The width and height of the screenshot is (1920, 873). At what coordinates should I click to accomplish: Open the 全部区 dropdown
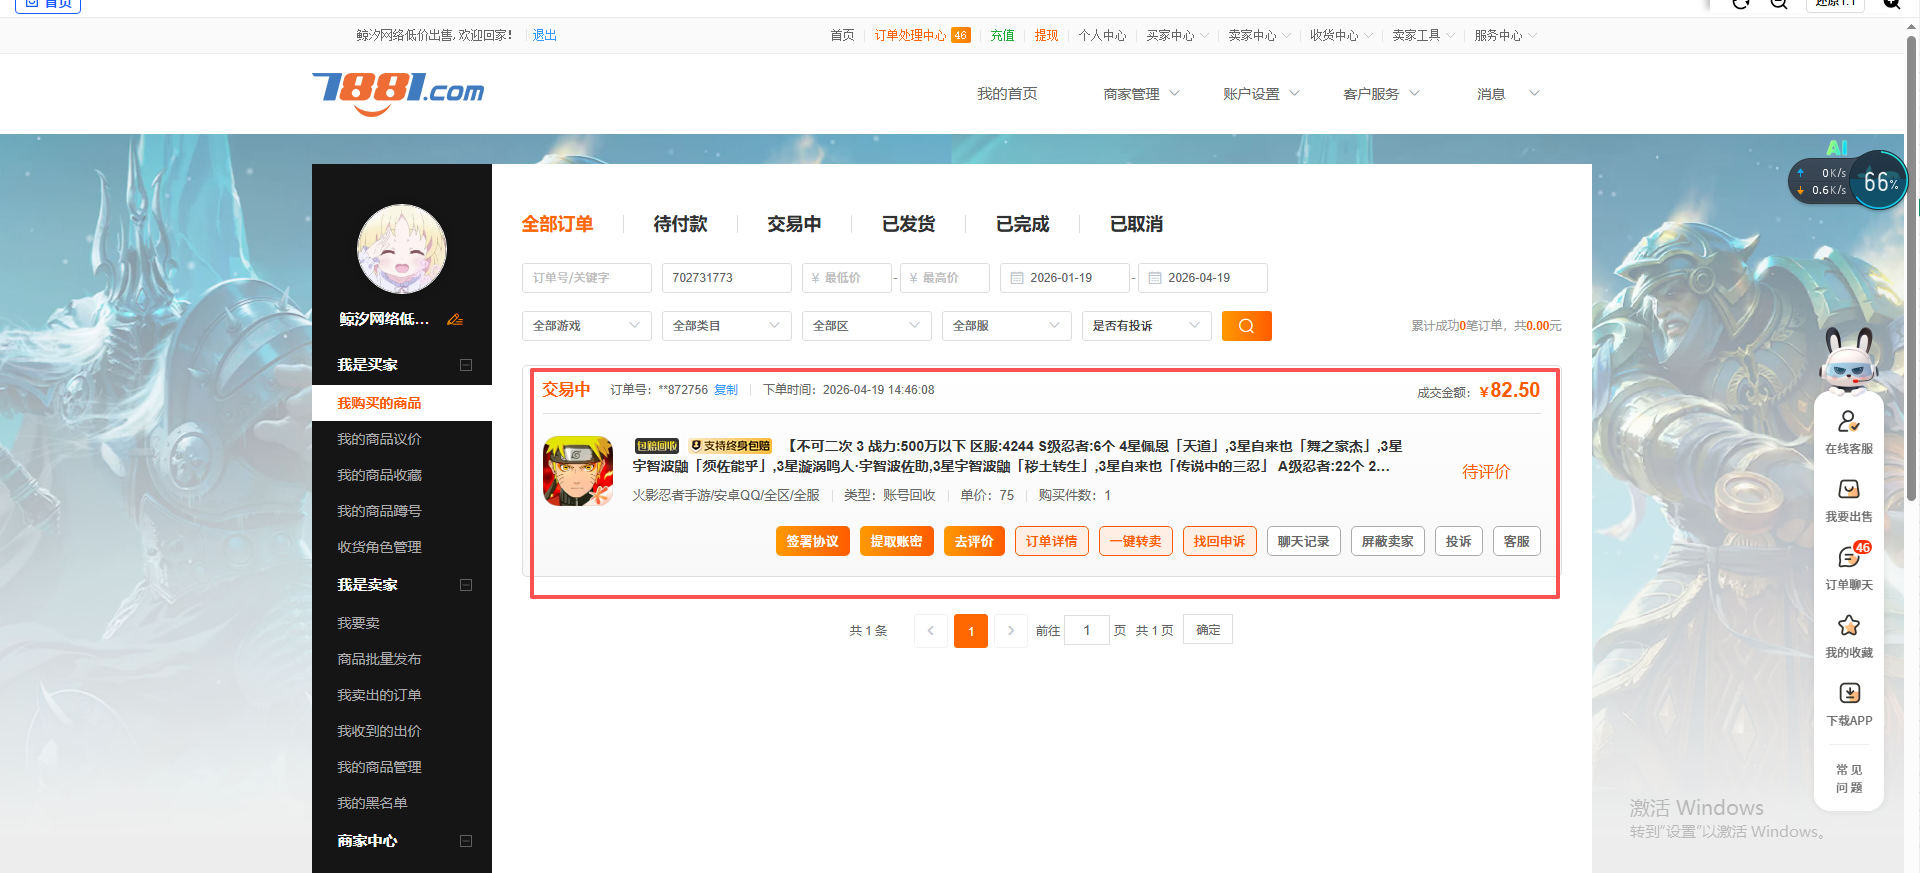click(867, 326)
